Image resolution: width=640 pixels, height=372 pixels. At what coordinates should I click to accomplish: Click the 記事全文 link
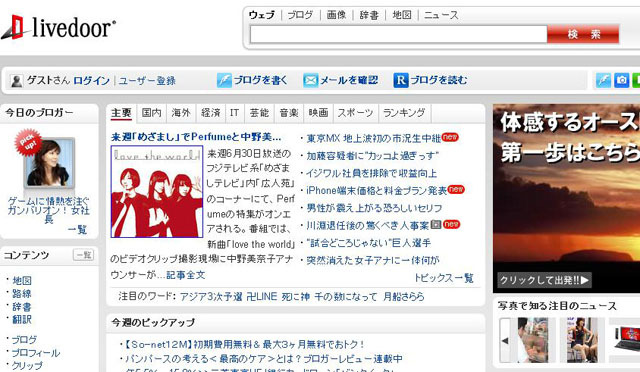[186, 275]
